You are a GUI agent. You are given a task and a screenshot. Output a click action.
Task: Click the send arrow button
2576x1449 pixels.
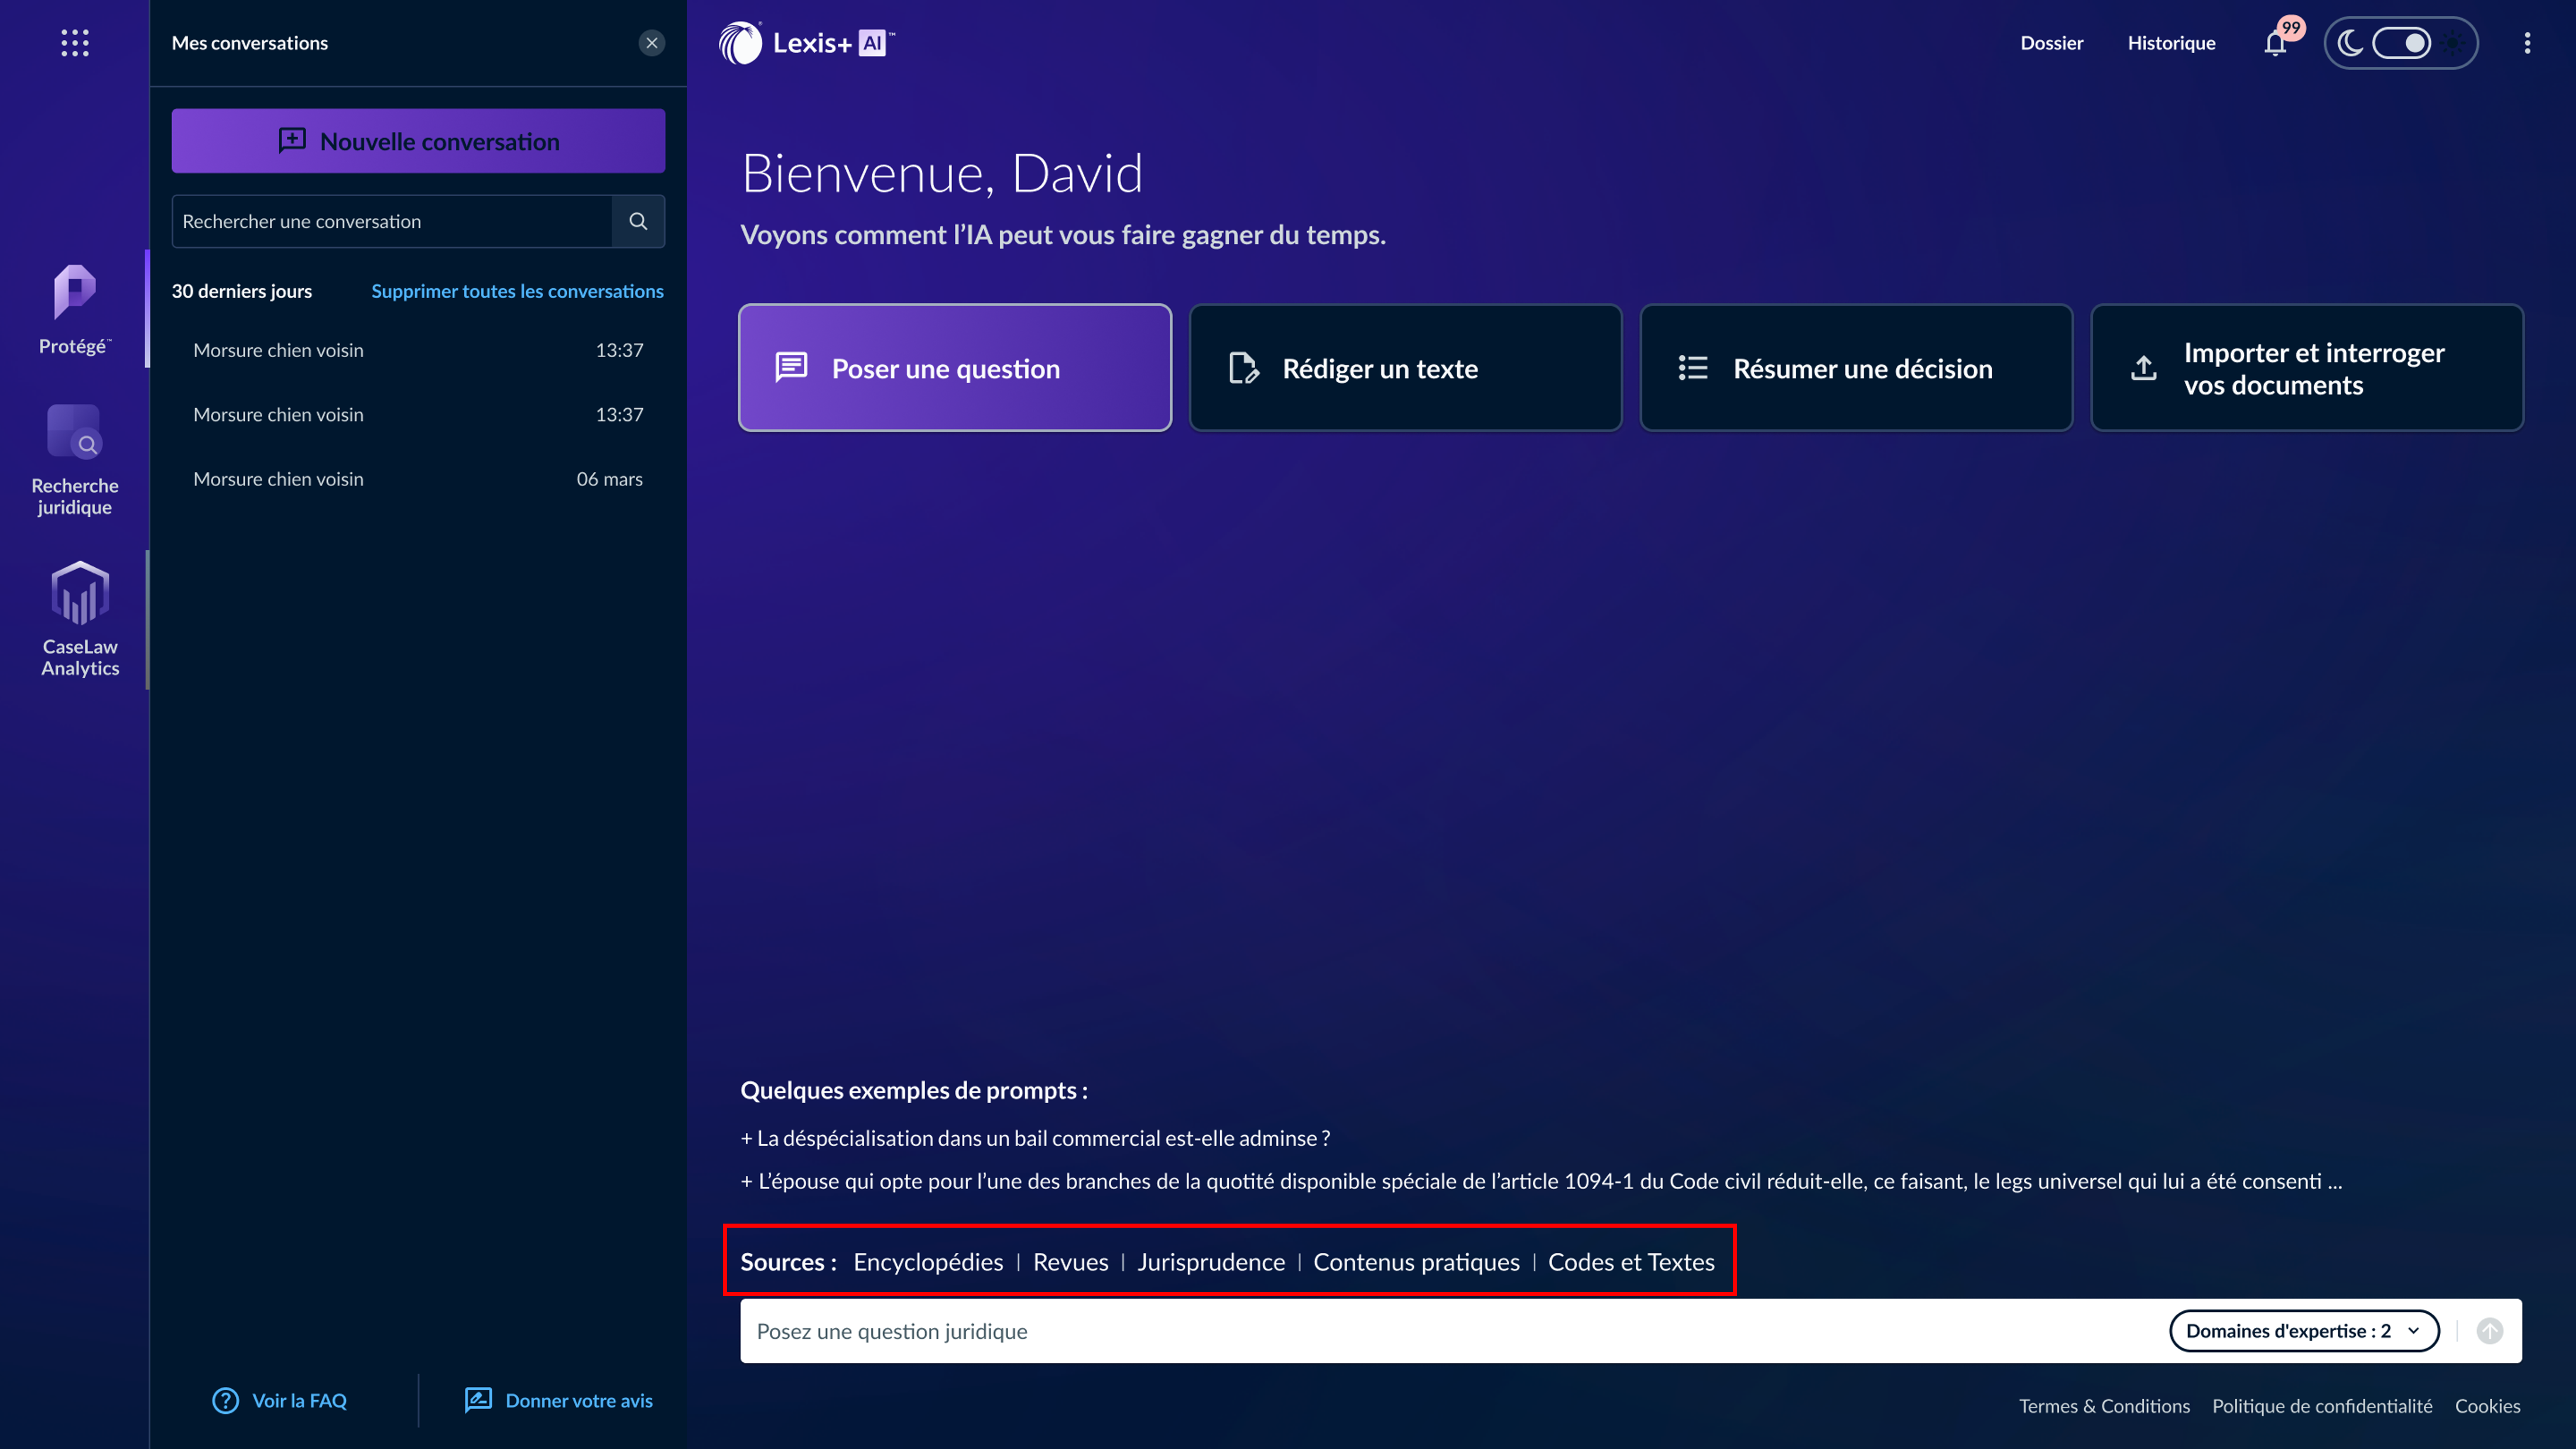tap(2490, 1331)
